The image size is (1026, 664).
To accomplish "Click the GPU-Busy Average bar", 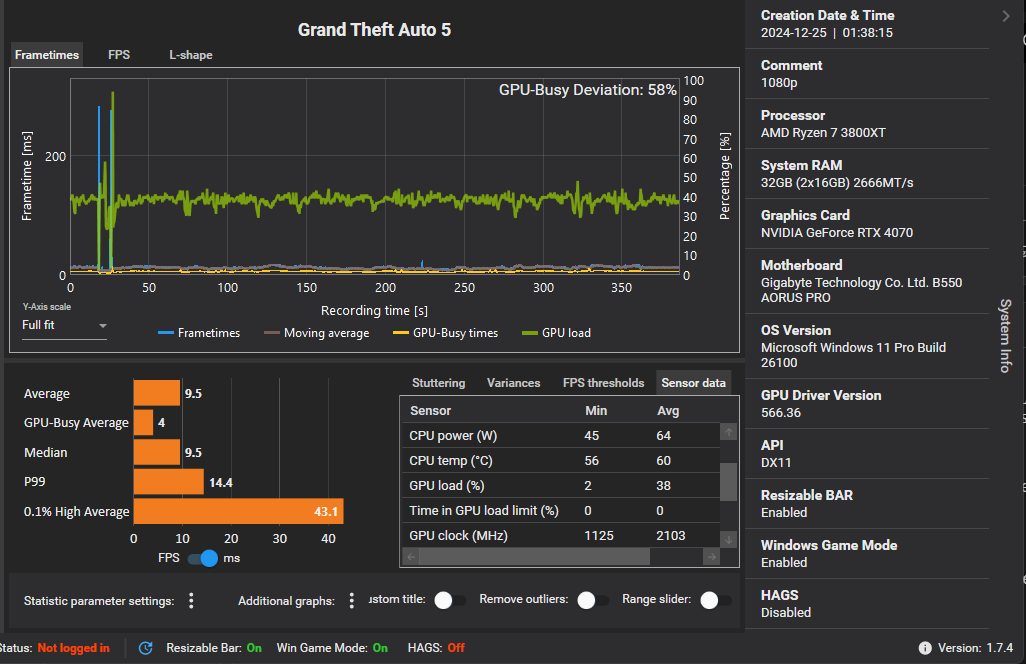I will click(x=143, y=423).
